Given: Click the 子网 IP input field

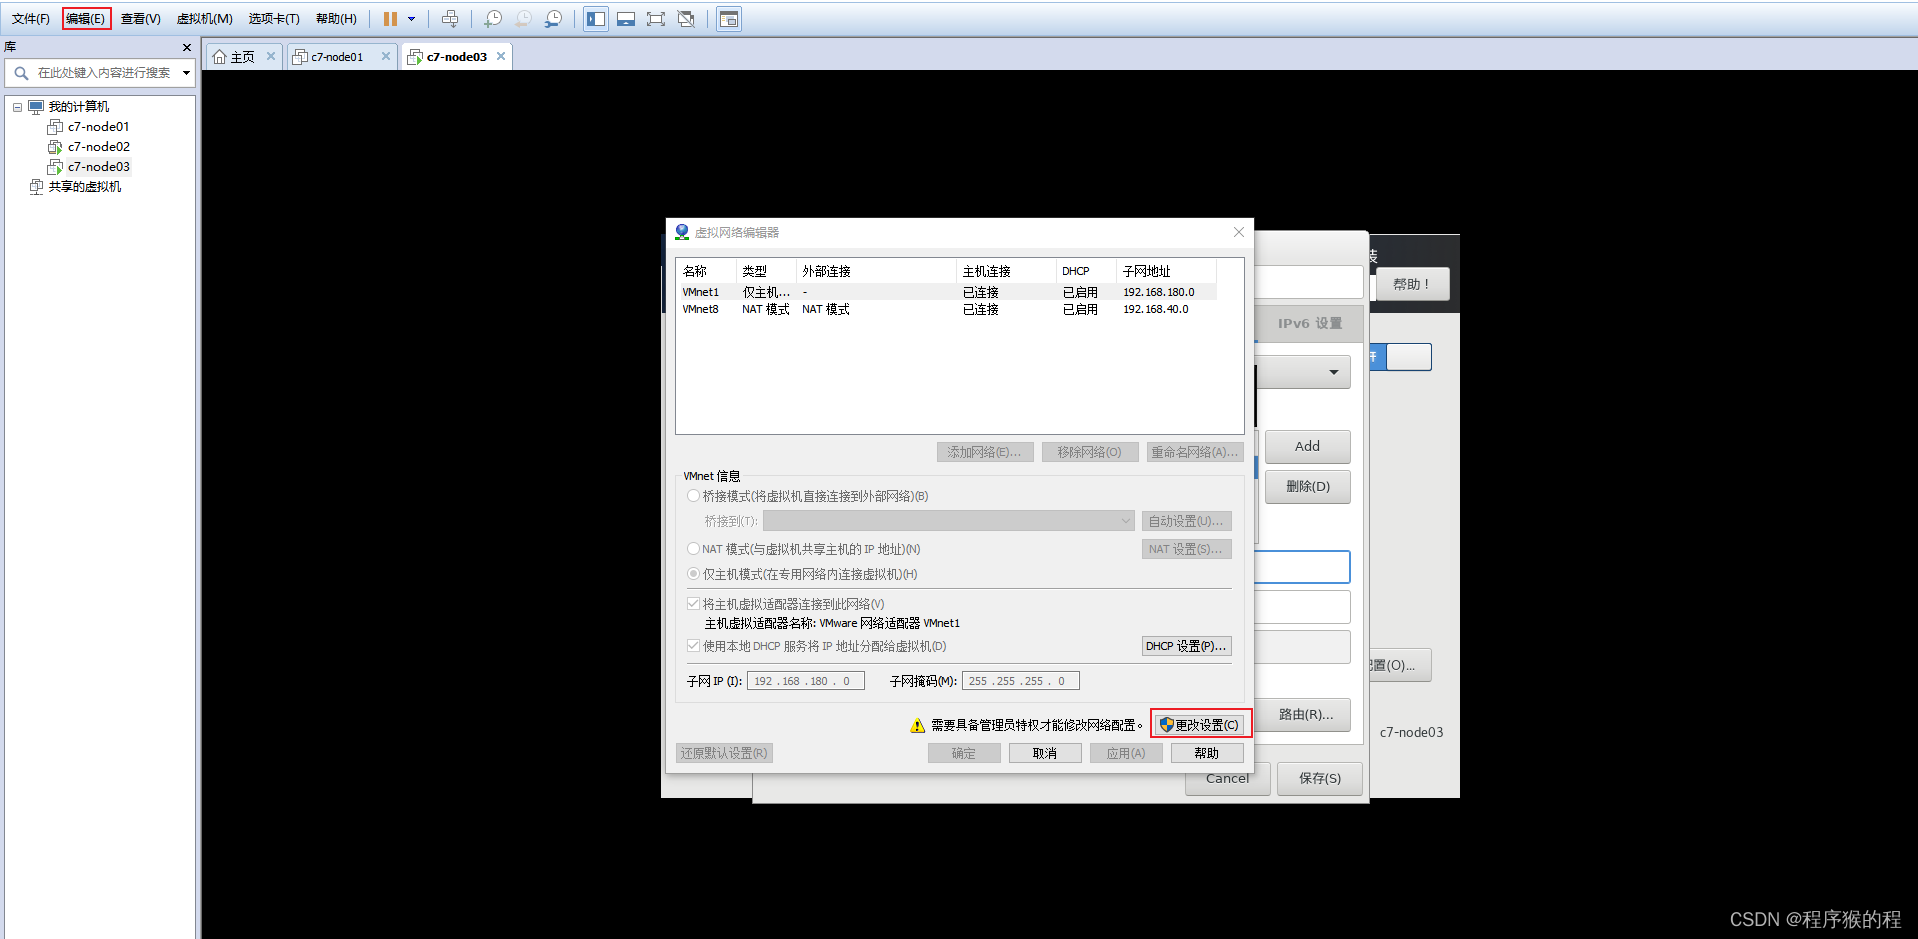Looking at the screenshot, I should click(x=805, y=681).
